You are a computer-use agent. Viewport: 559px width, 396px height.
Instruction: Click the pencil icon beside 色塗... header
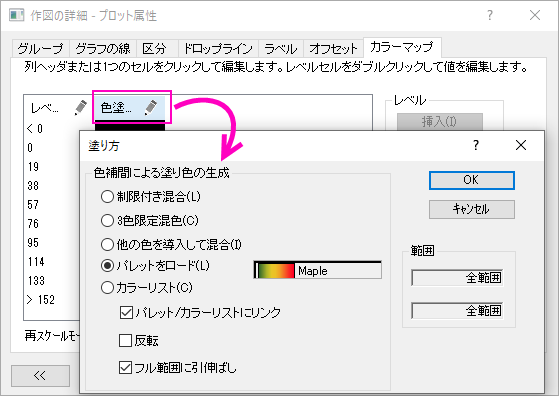pos(151,107)
